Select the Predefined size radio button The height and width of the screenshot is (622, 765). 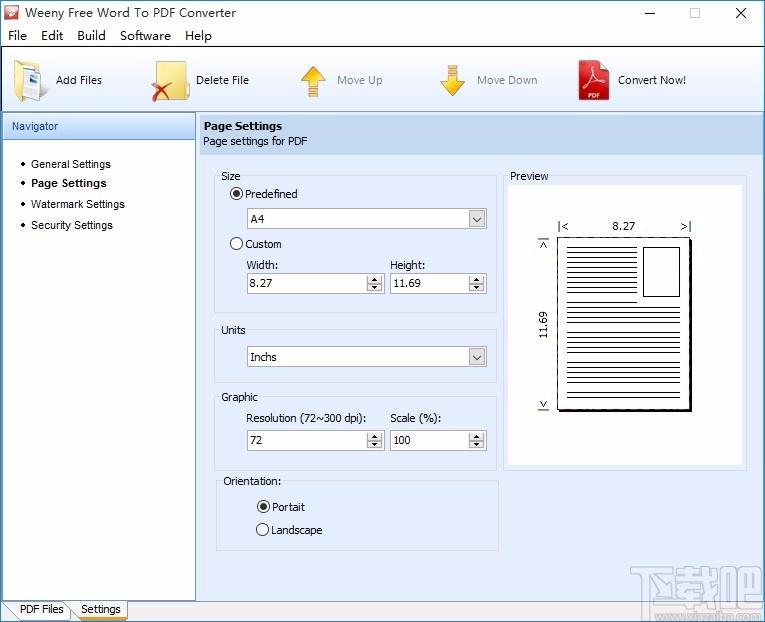(x=236, y=194)
